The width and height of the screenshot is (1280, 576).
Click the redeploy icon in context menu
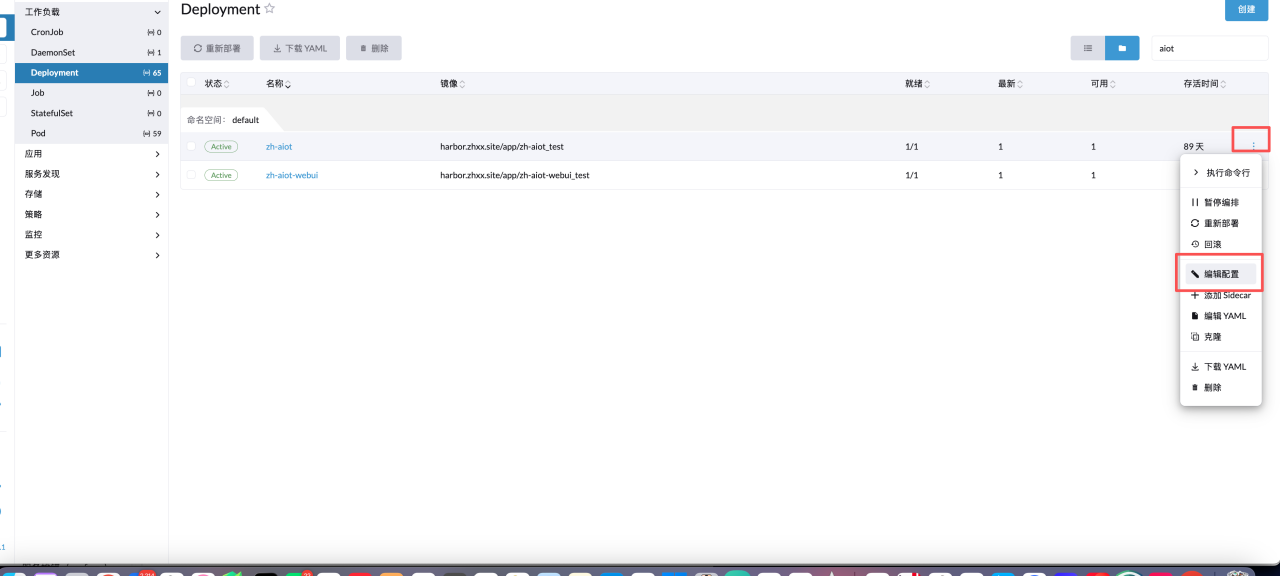coord(1194,223)
